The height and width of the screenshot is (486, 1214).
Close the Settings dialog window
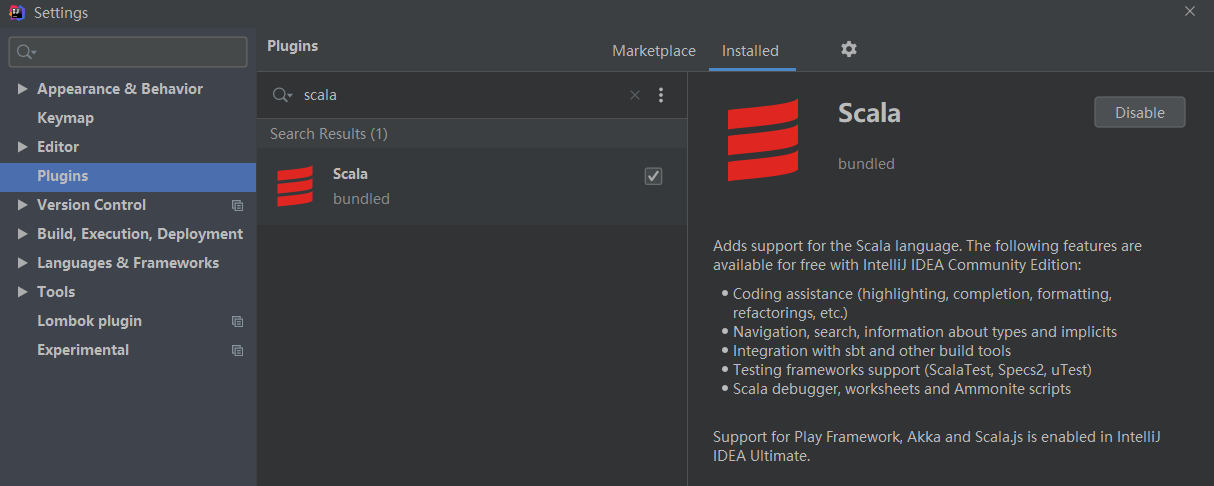[1189, 11]
